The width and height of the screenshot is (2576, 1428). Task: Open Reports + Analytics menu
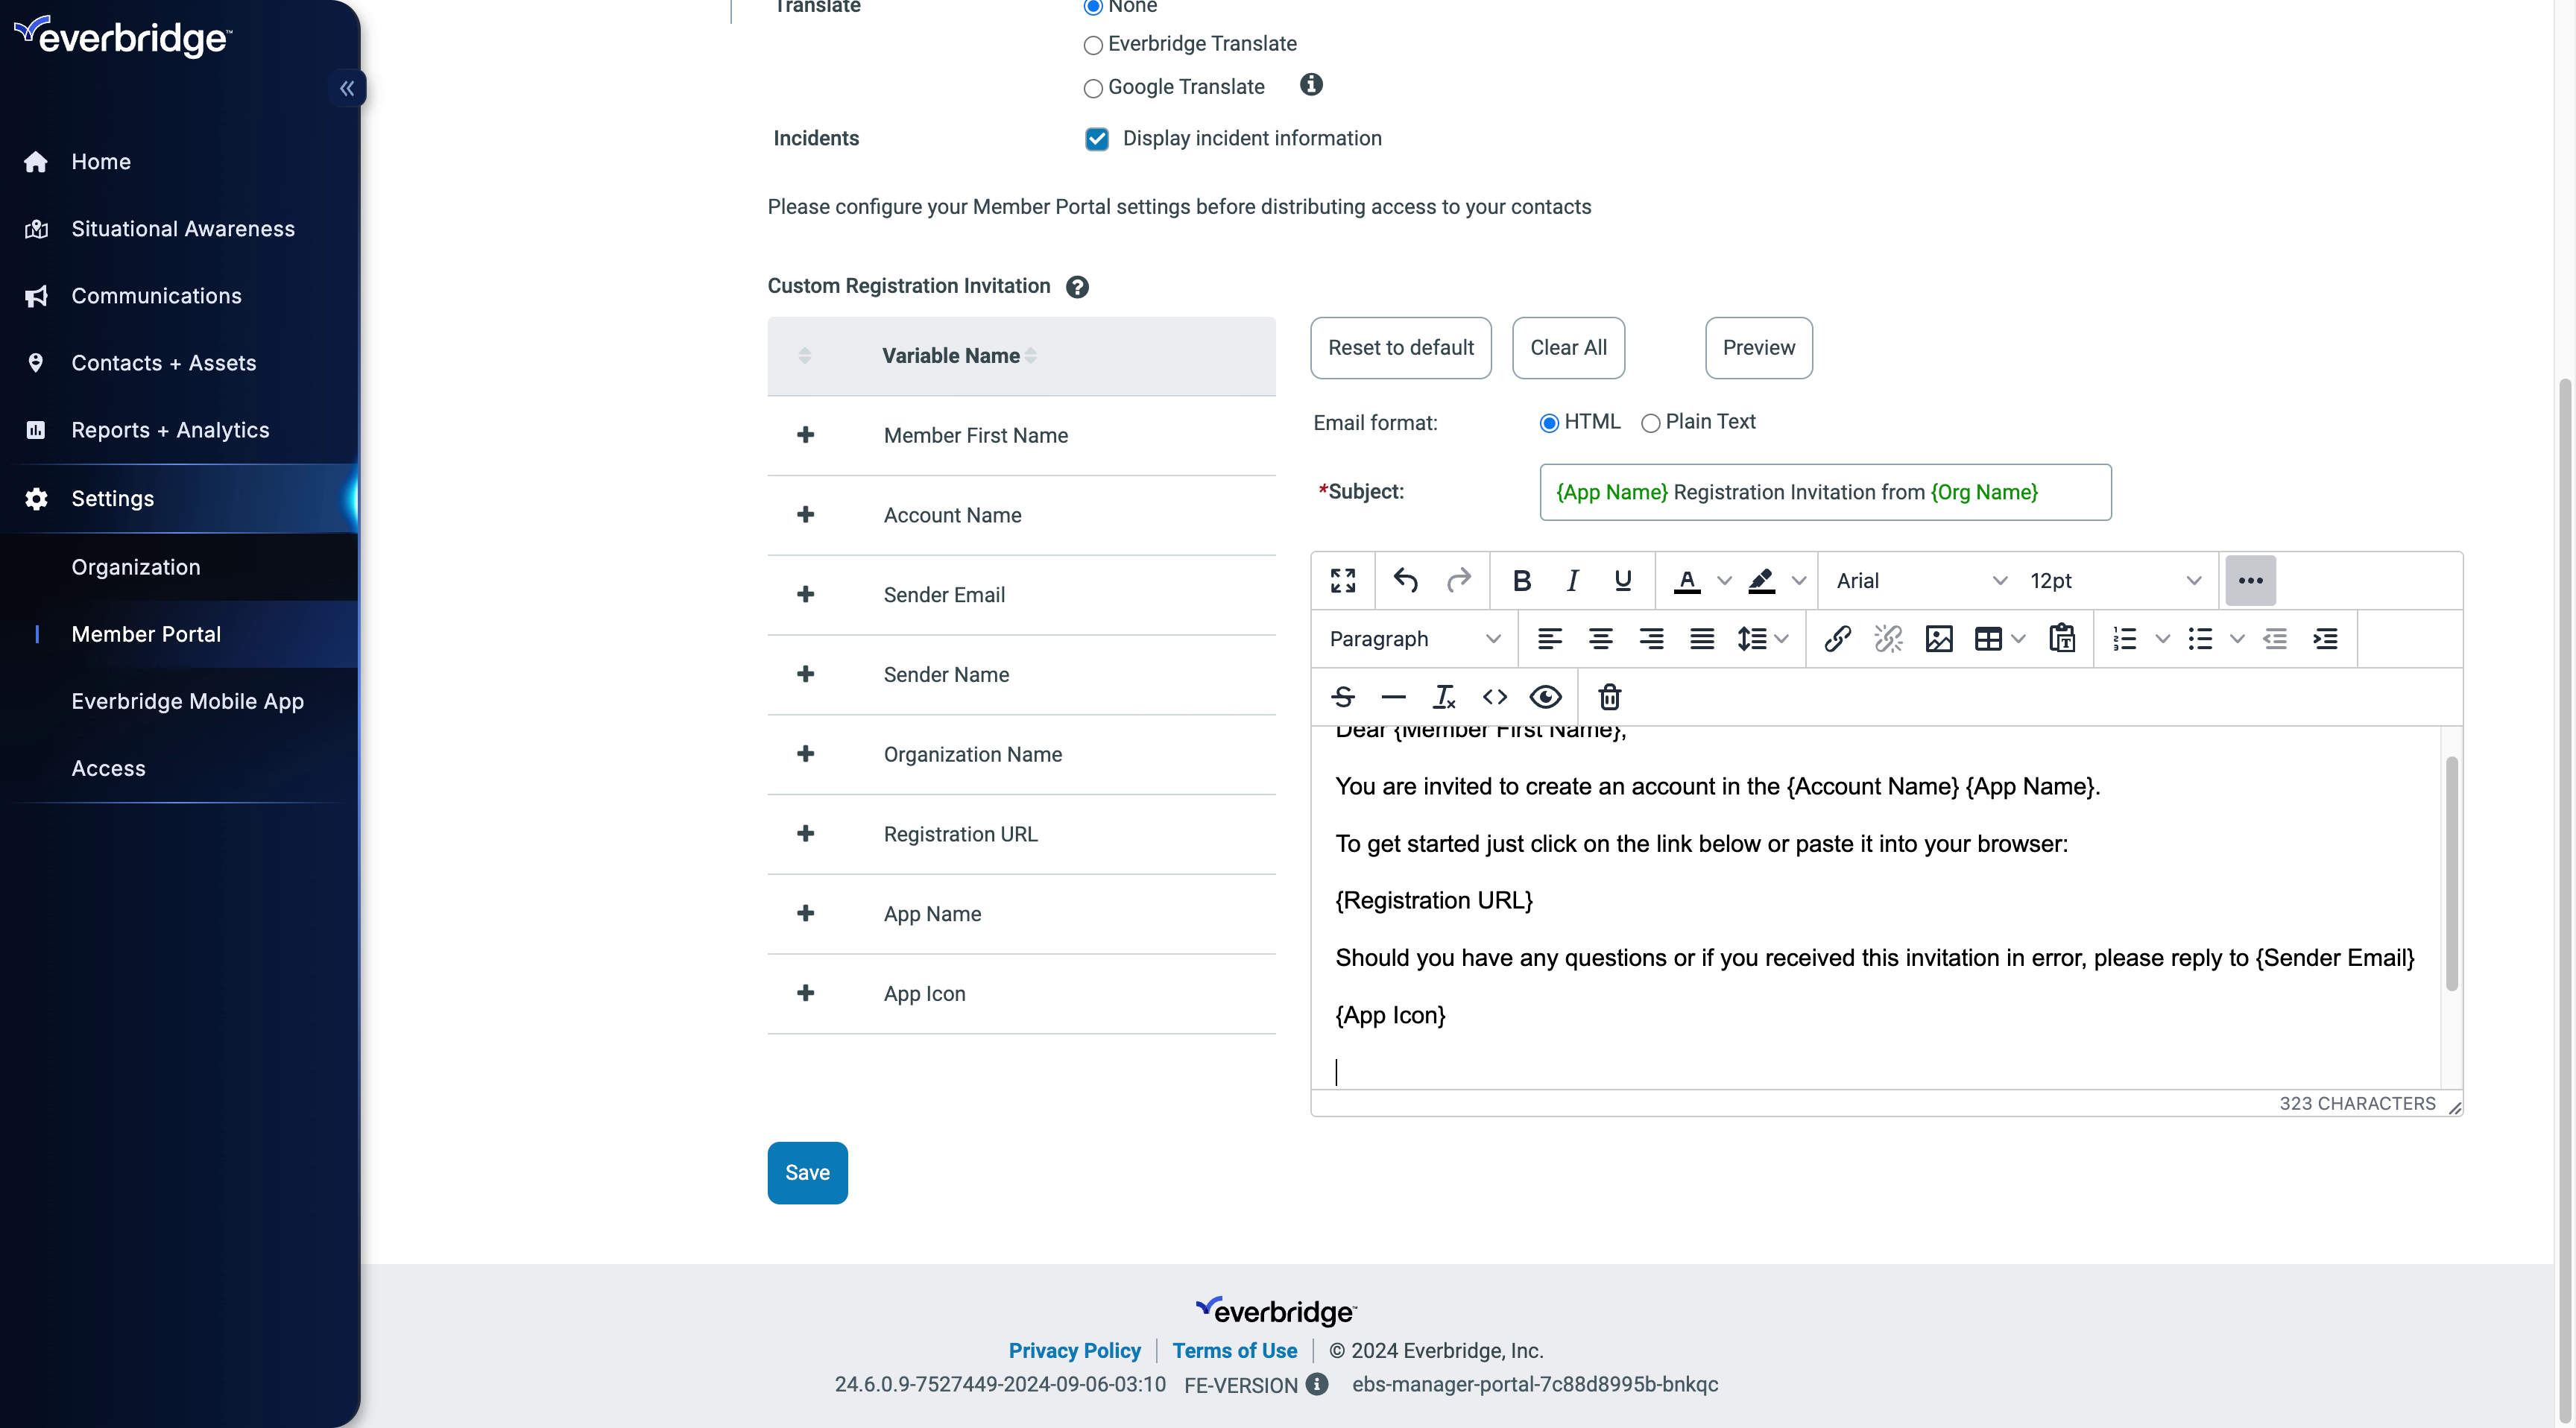coord(170,430)
